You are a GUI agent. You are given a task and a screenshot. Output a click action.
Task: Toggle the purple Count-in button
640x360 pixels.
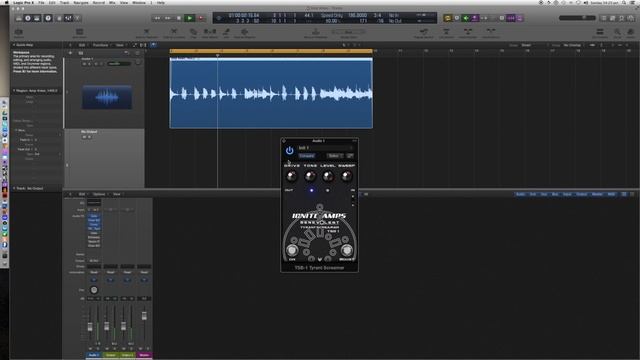click(x=511, y=18)
